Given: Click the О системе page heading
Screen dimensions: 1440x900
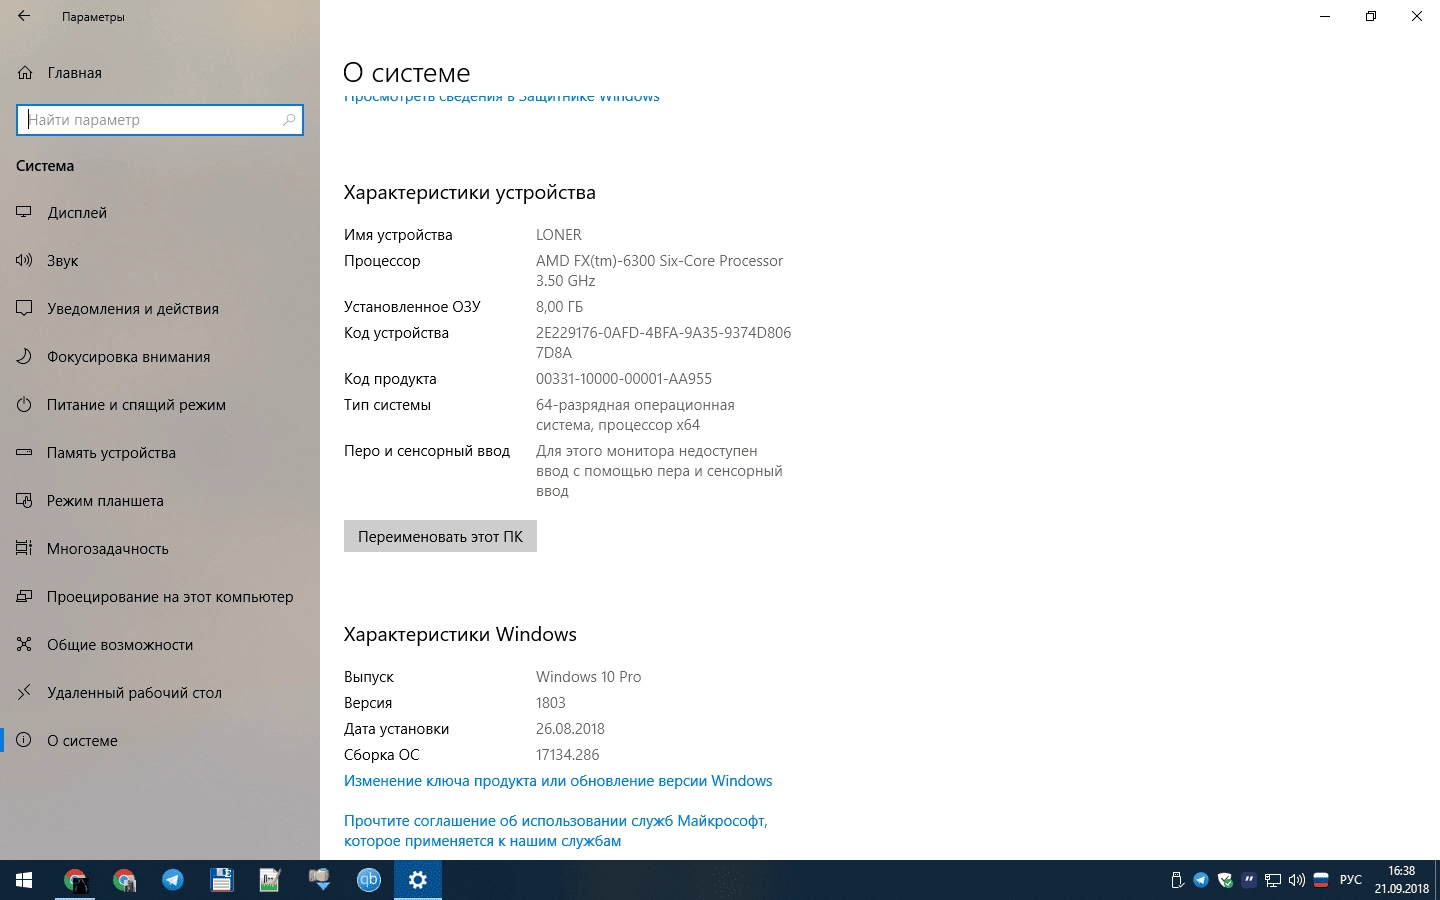Looking at the screenshot, I should pyautogui.click(x=406, y=73).
